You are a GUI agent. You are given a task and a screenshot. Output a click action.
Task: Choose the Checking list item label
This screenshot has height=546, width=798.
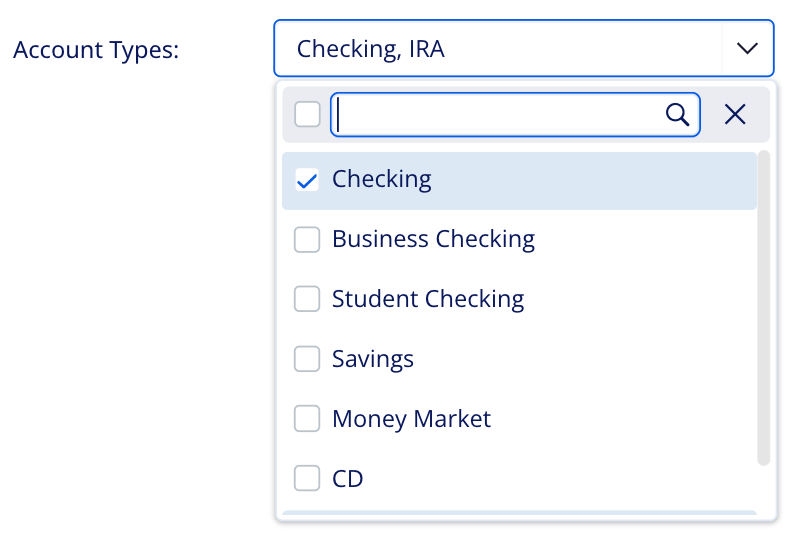coord(382,180)
